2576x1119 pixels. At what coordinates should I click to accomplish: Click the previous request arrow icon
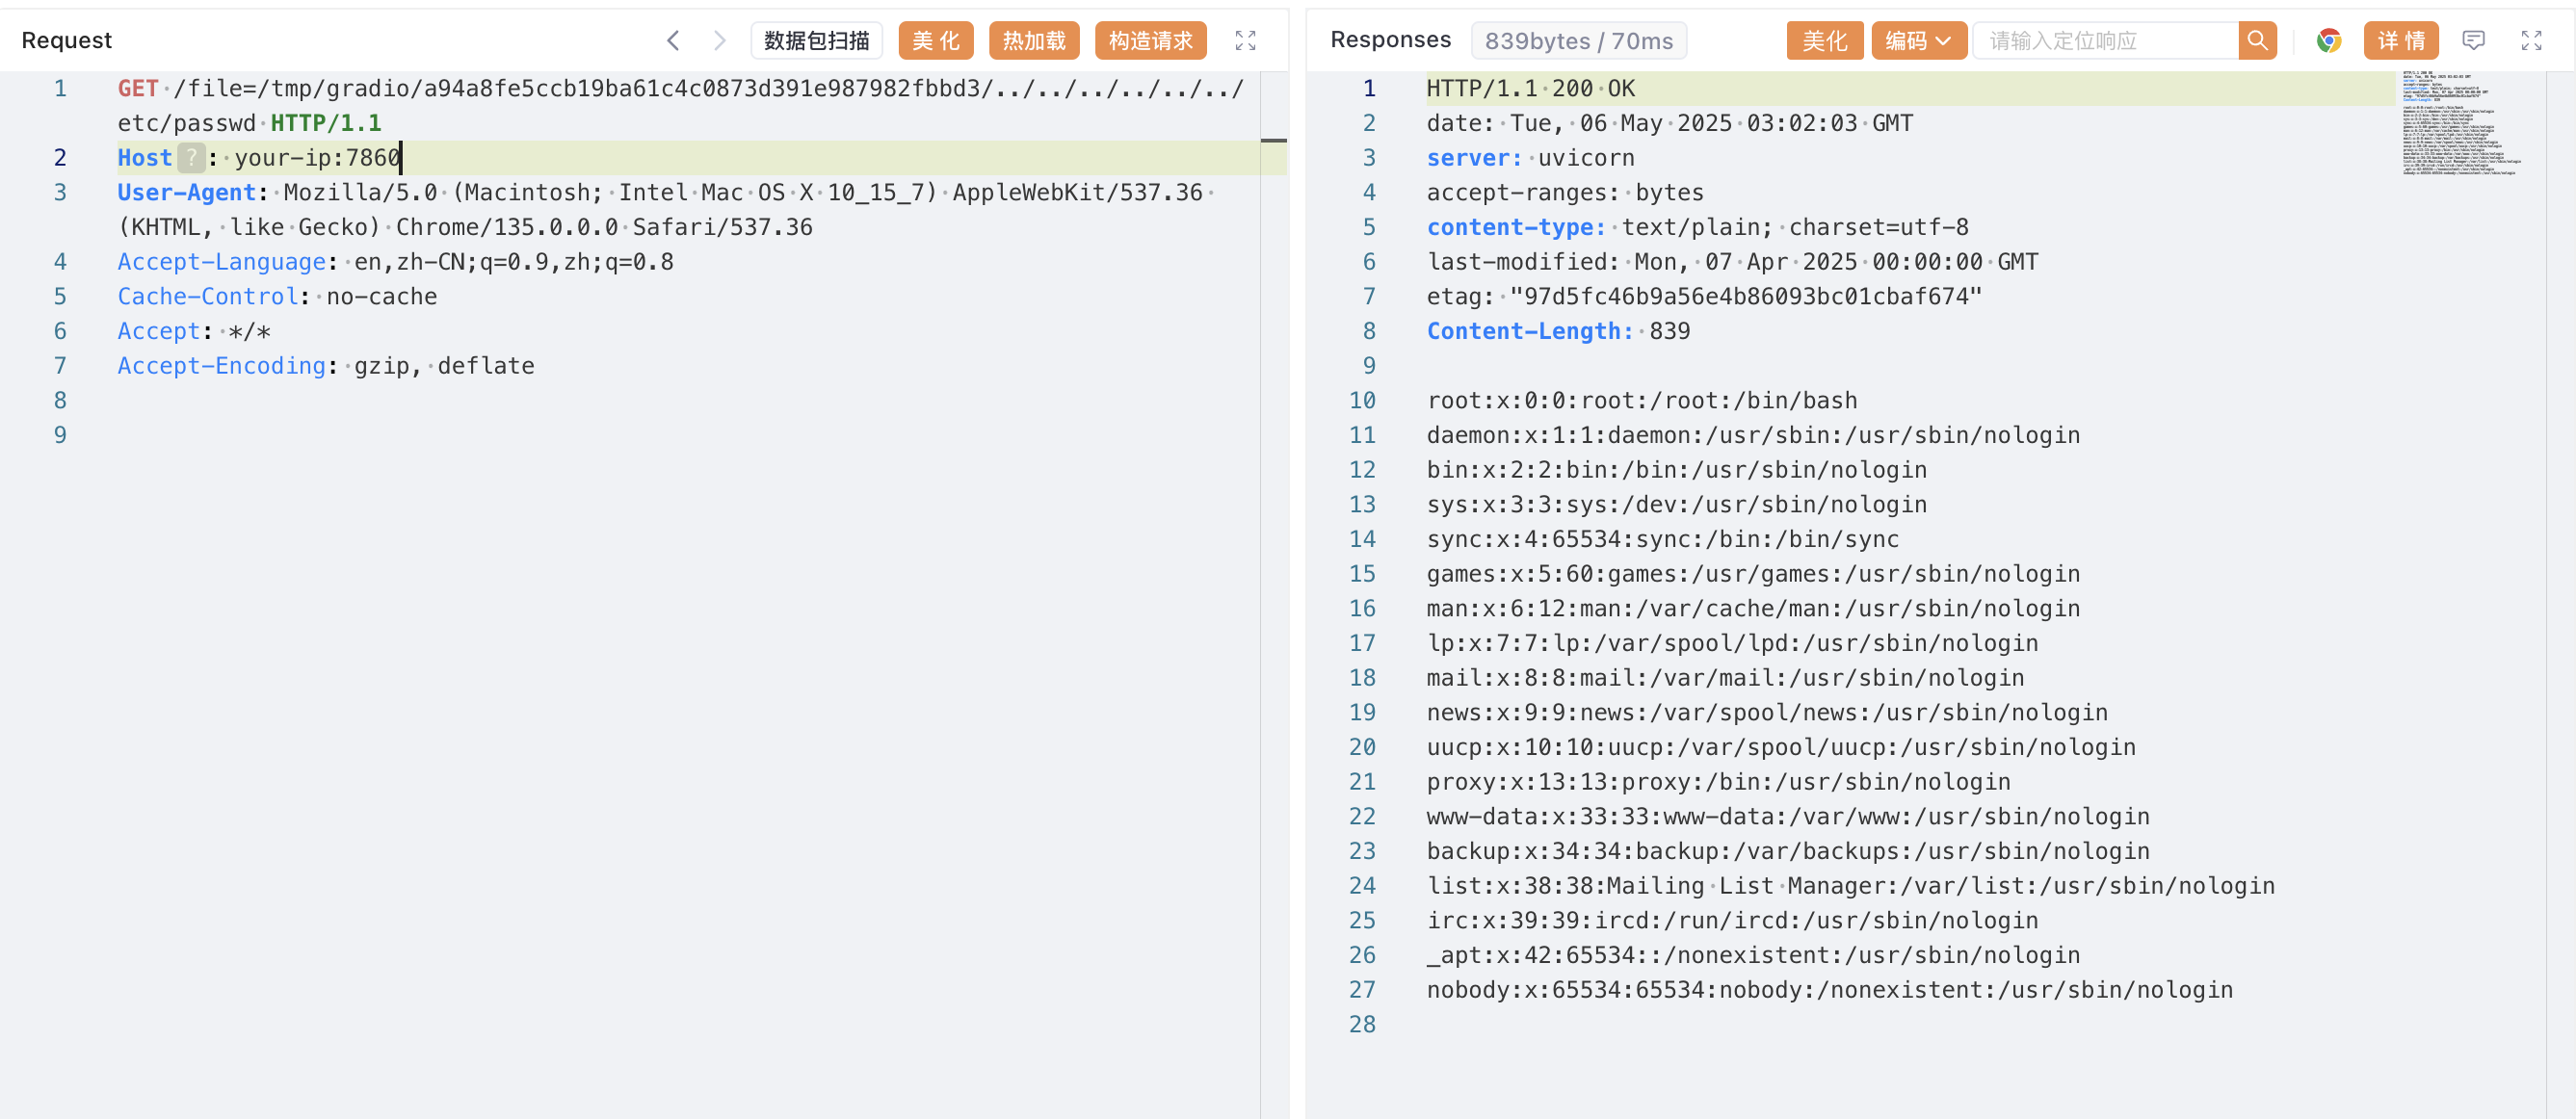pos(673,40)
